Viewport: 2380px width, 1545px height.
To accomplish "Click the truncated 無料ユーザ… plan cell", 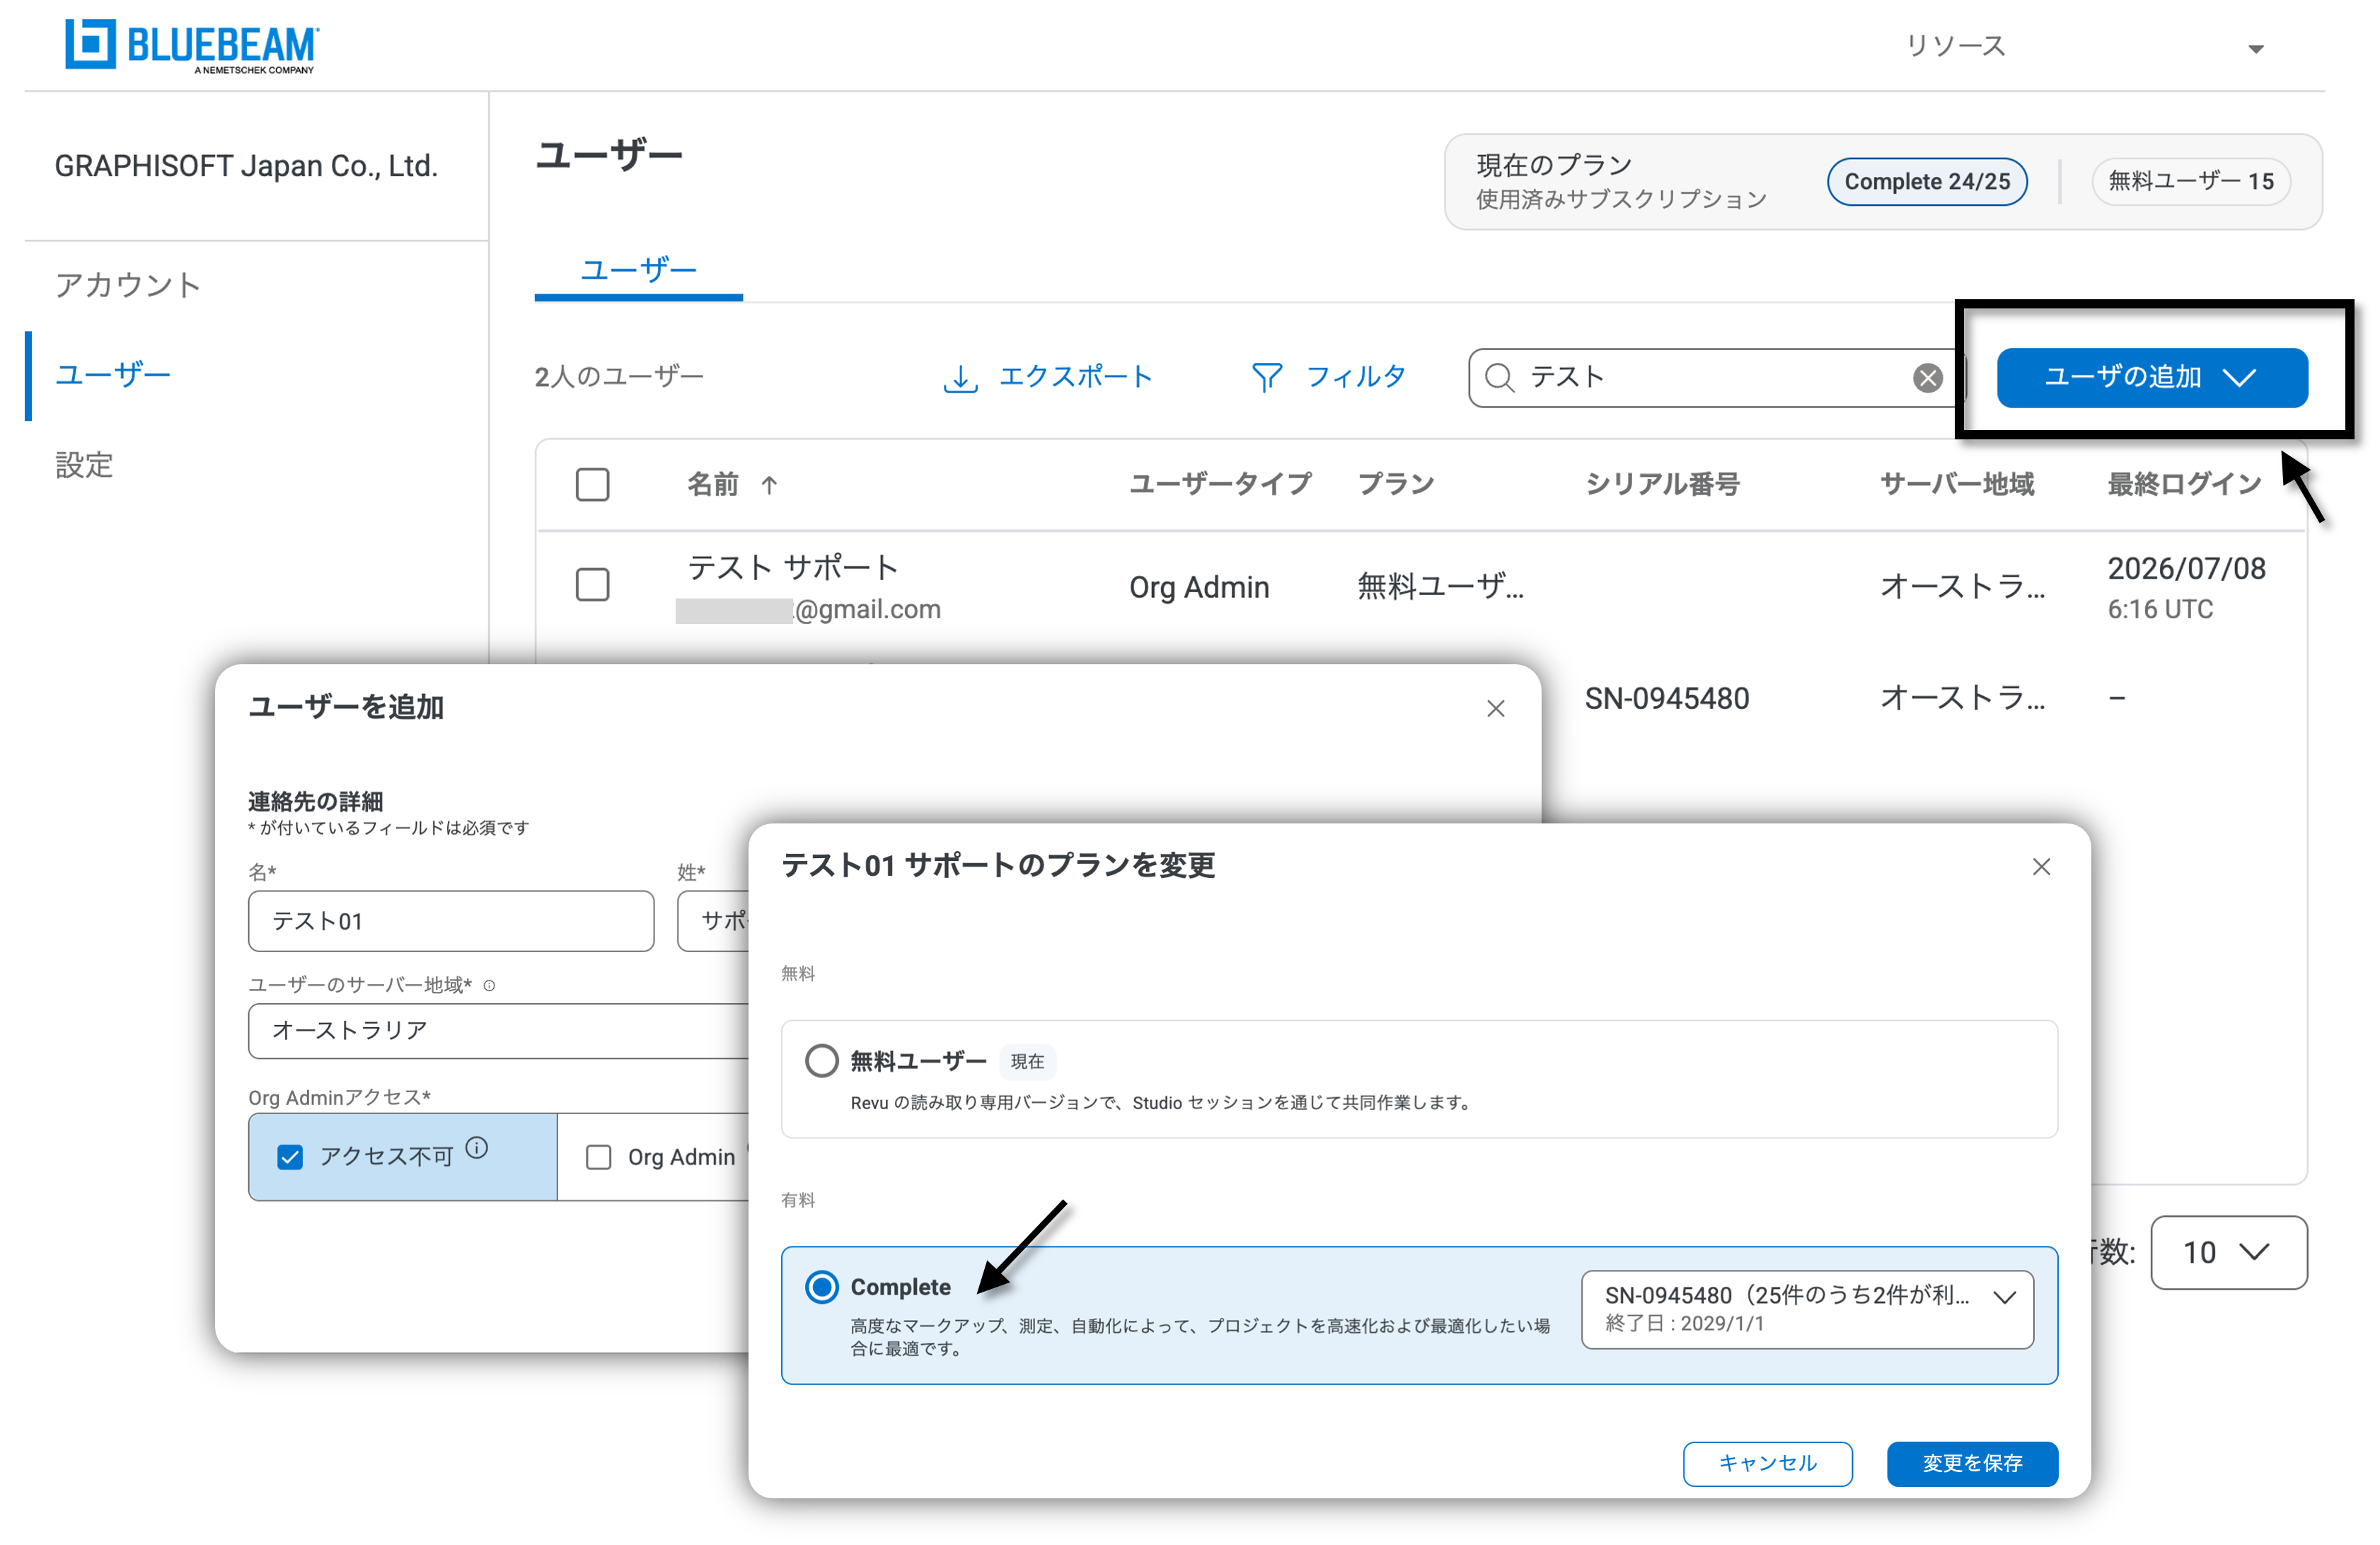I will 1440,587.
